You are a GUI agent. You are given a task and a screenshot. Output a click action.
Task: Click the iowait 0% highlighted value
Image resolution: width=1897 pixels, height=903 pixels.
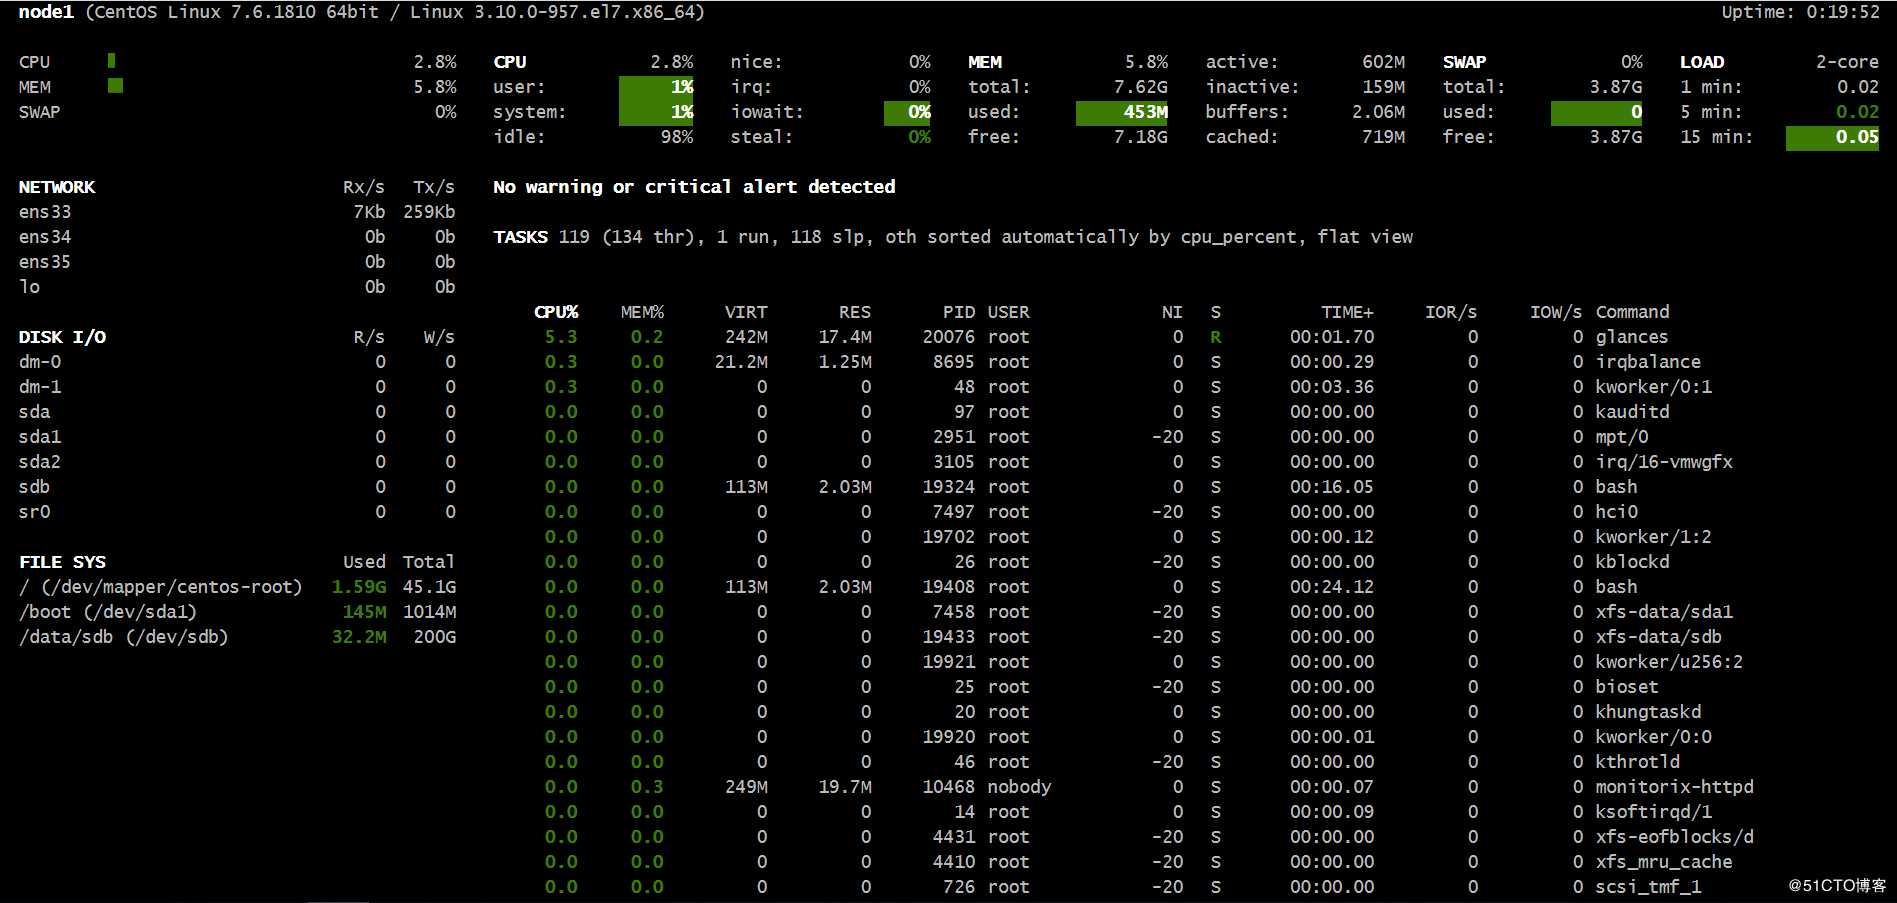908,112
